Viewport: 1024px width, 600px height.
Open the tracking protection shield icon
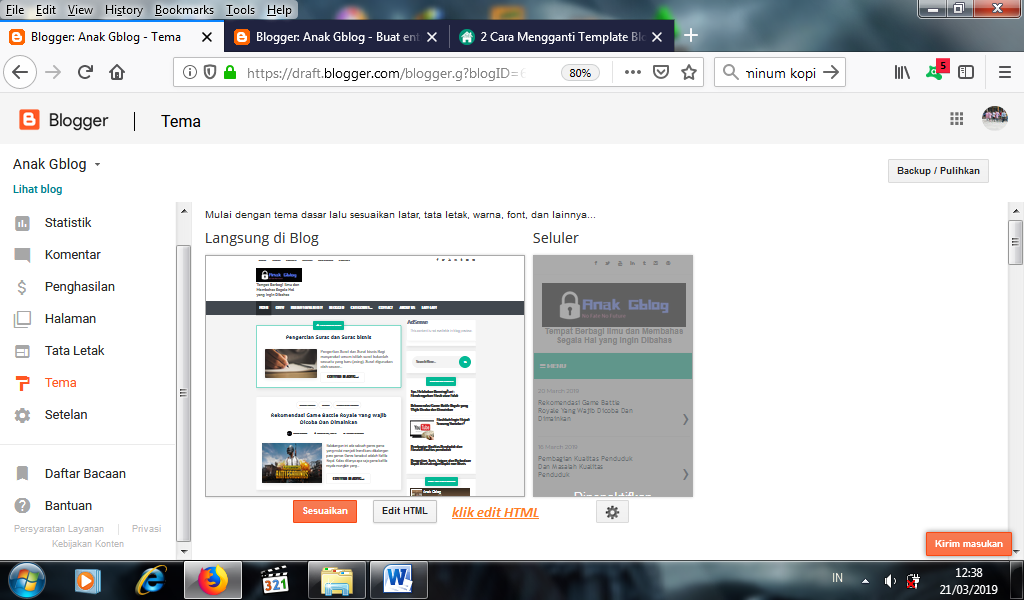pyautogui.click(x=210, y=72)
